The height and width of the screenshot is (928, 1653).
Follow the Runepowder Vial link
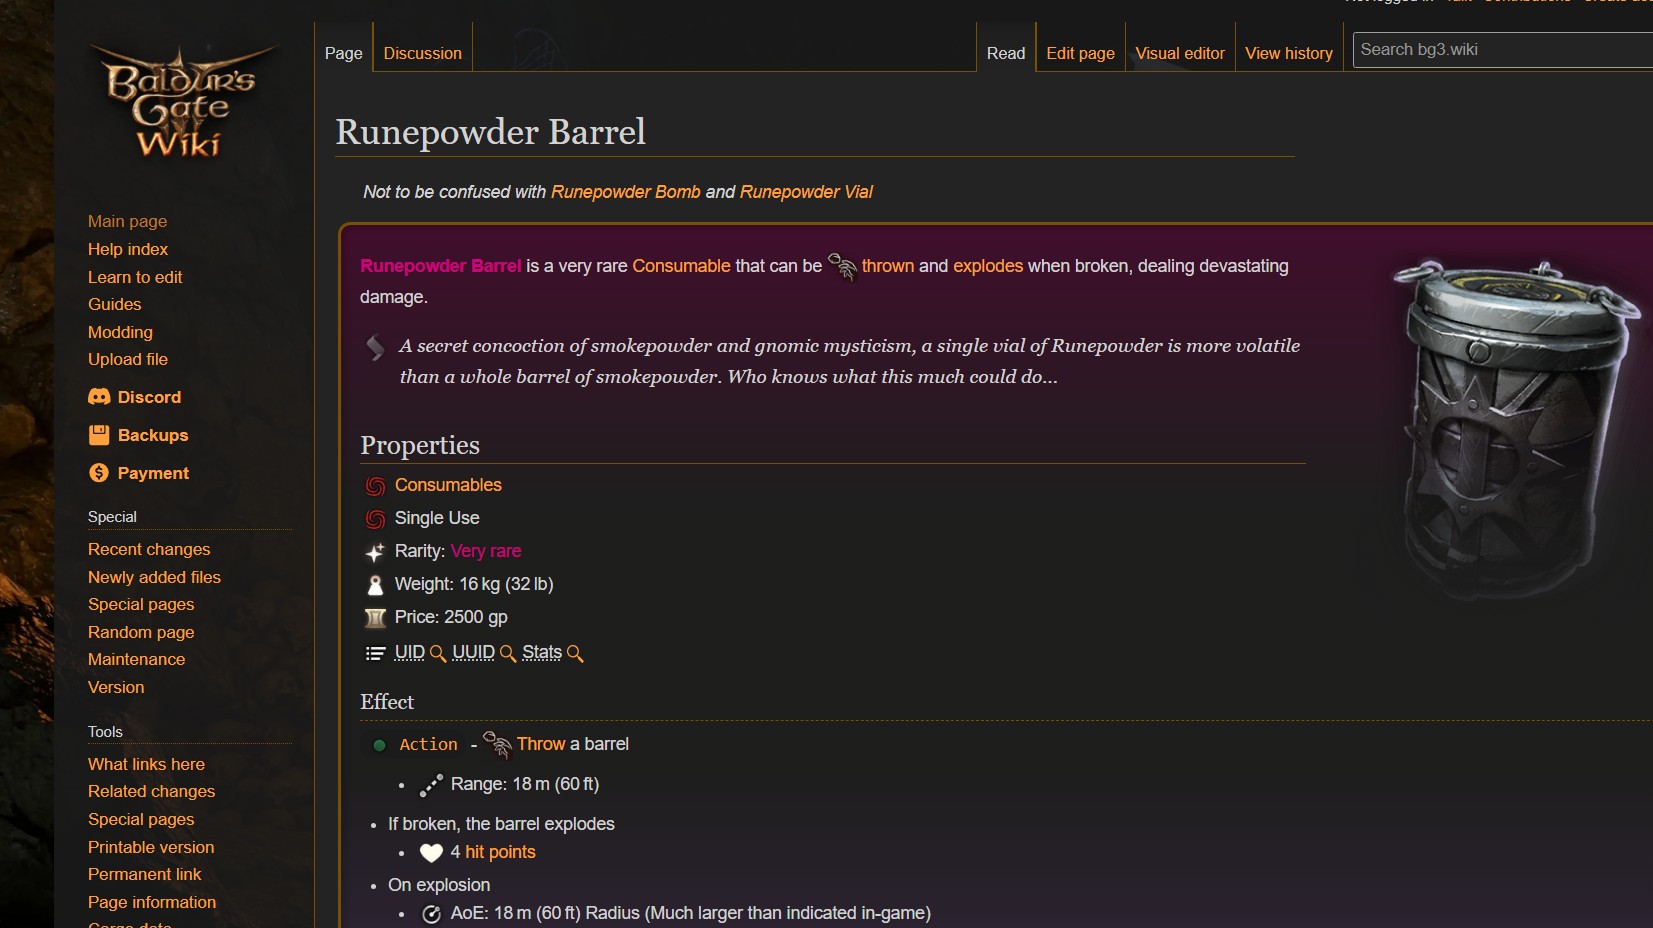[806, 192]
